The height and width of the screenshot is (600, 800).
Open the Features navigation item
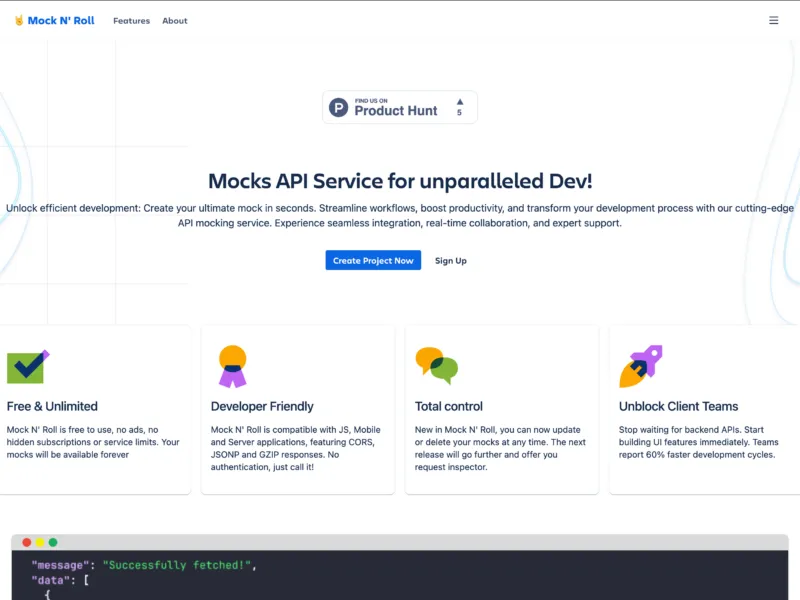click(131, 21)
